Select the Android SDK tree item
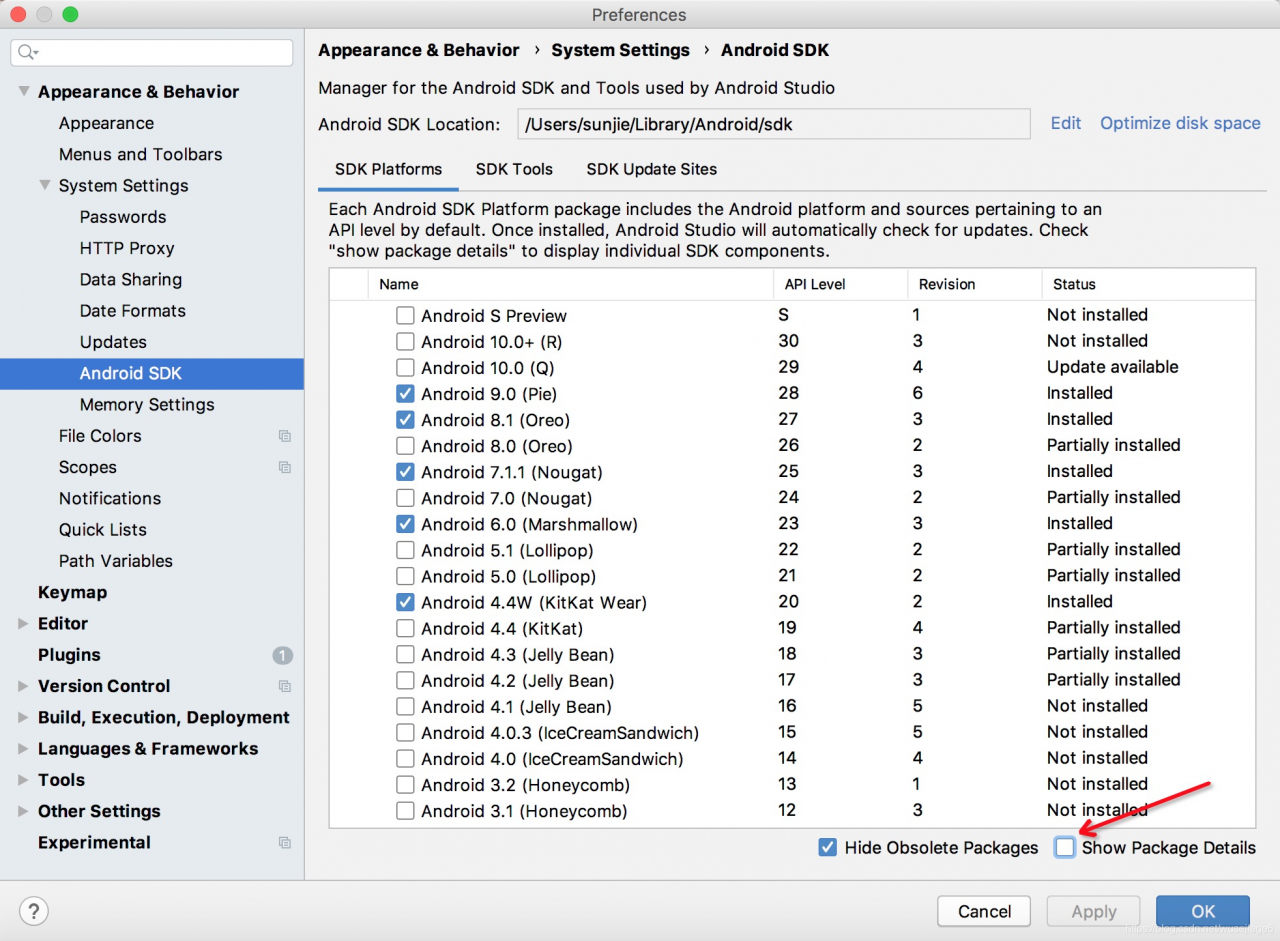Viewport: 1280px width, 941px height. coord(152,373)
